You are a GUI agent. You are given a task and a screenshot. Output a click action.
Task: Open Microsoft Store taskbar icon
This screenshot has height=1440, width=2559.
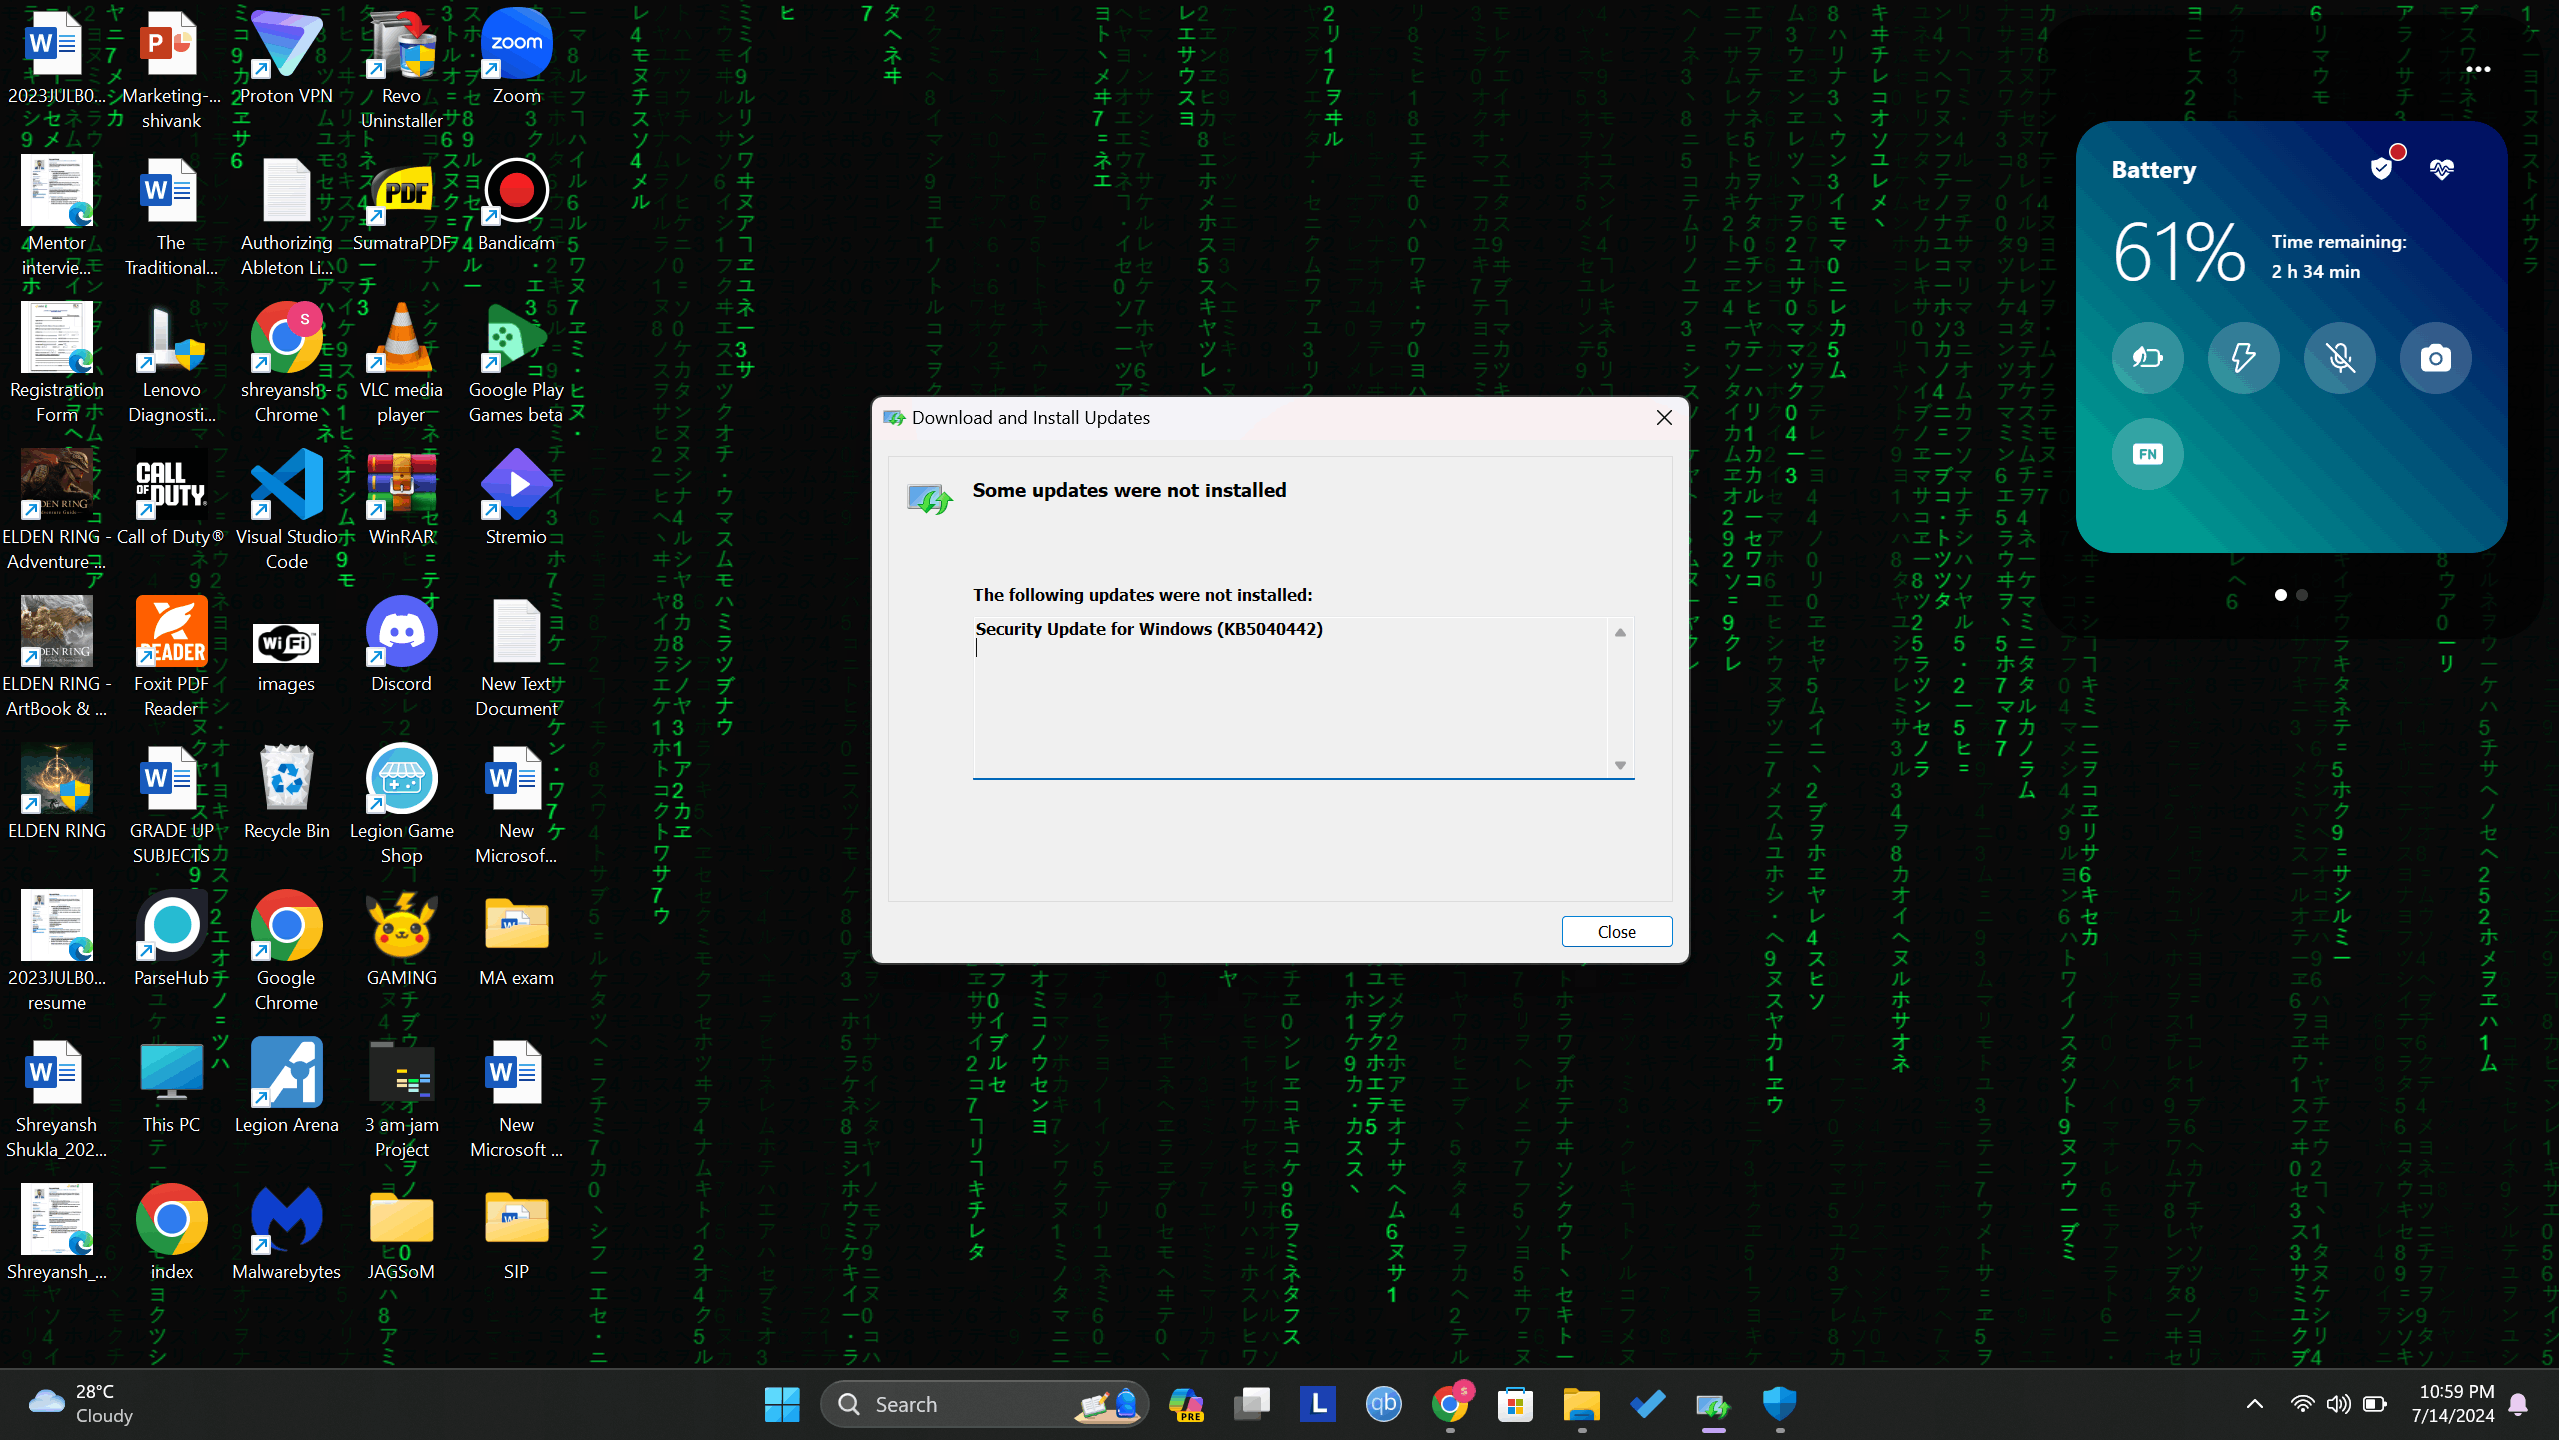[1515, 1404]
